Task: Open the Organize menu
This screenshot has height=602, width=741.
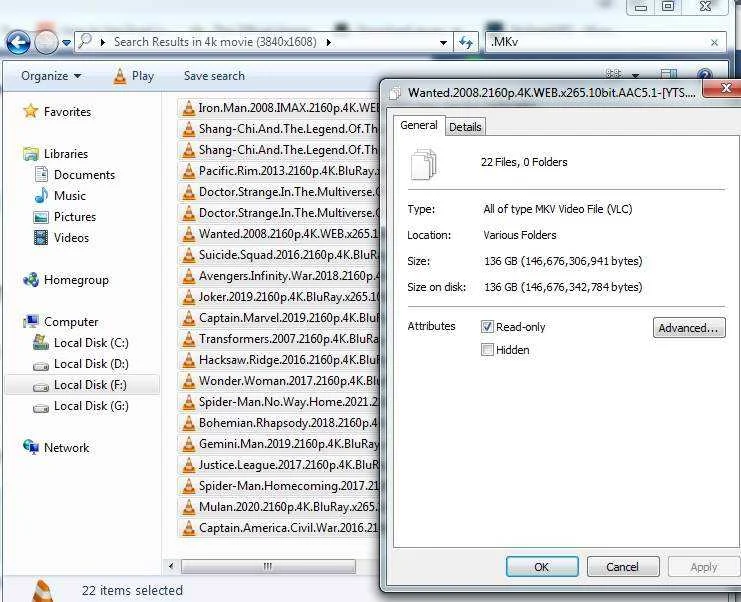Action: pyautogui.click(x=51, y=76)
